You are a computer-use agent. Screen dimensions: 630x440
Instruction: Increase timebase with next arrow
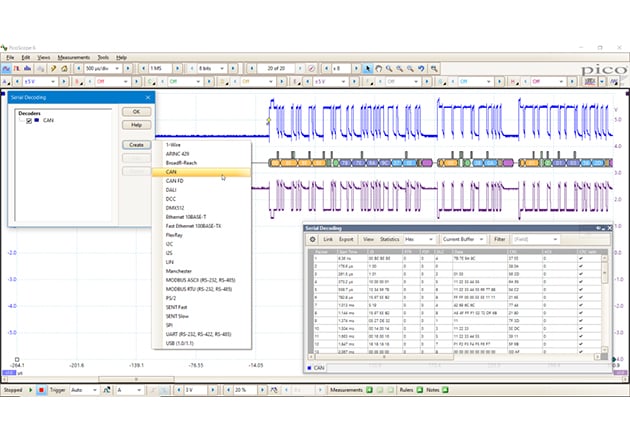[128, 69]
